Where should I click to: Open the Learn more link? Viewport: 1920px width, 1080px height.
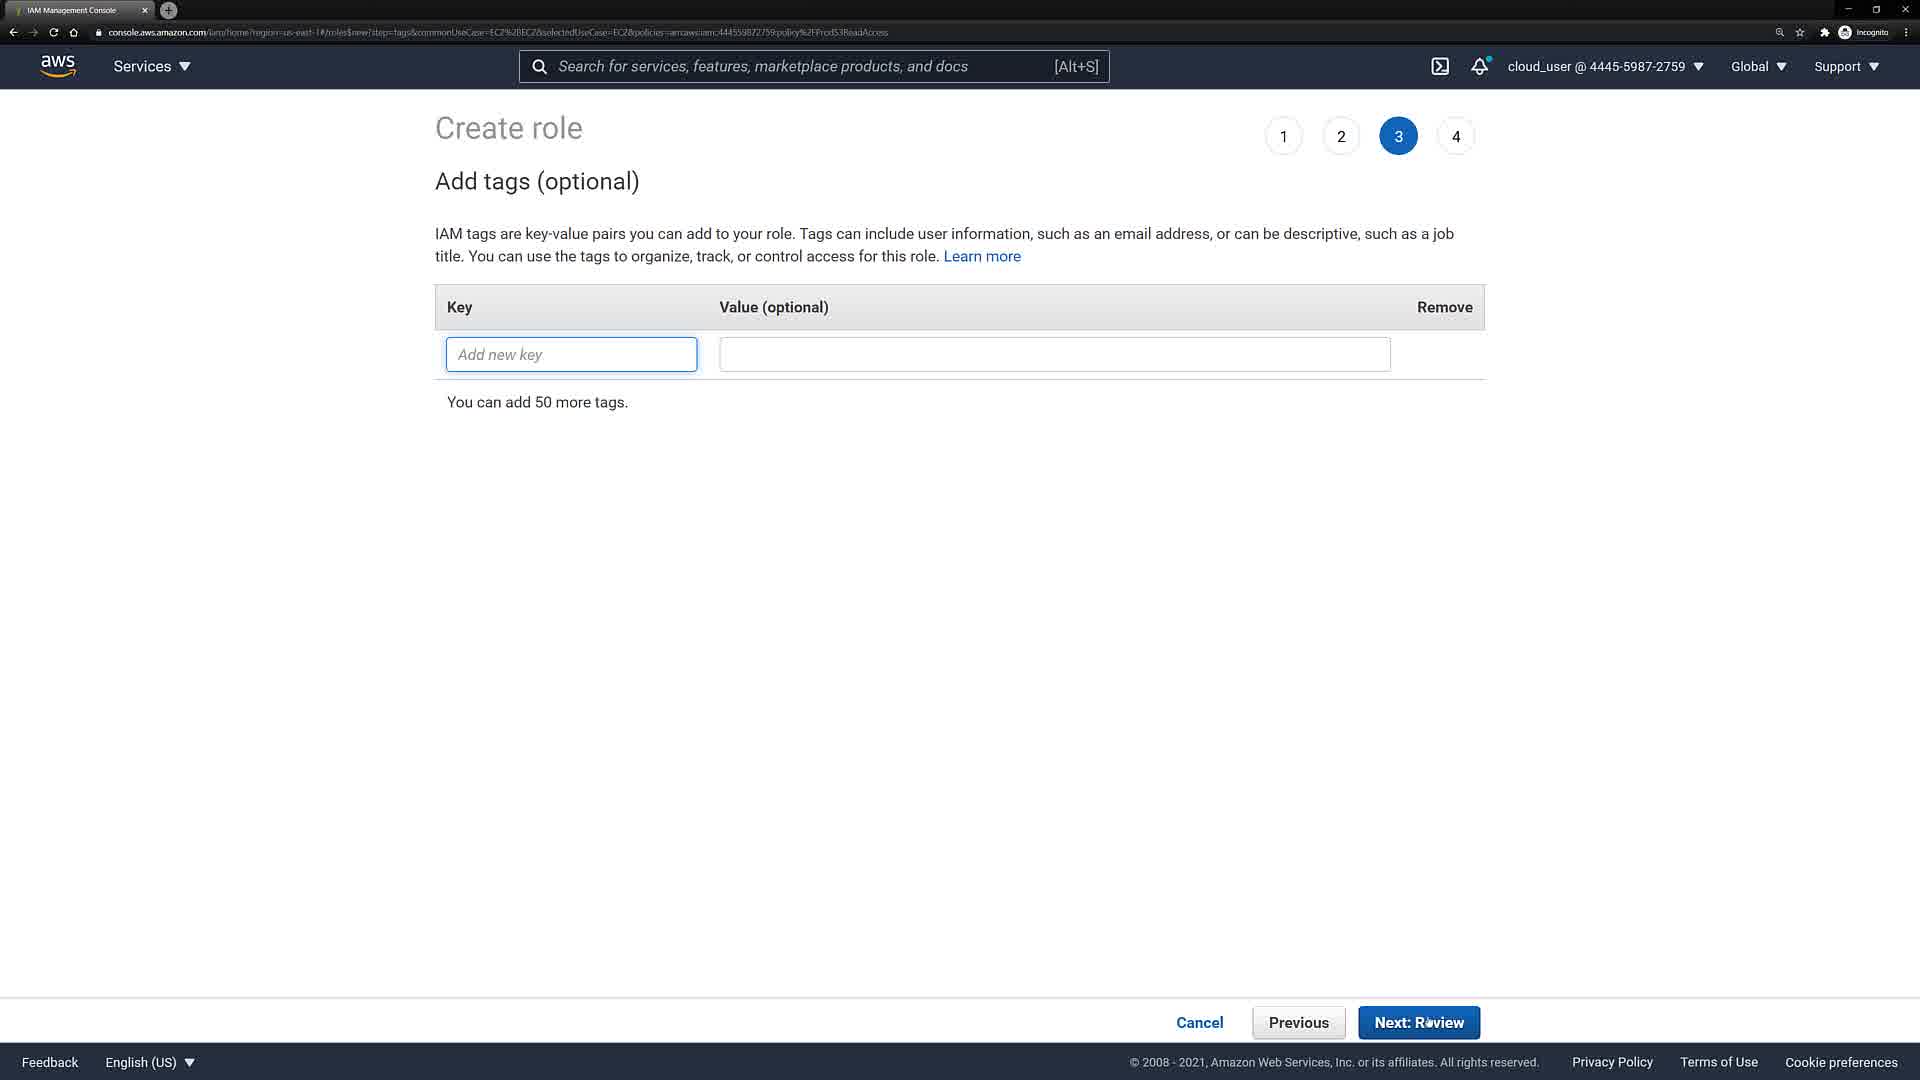coord(982,256)
